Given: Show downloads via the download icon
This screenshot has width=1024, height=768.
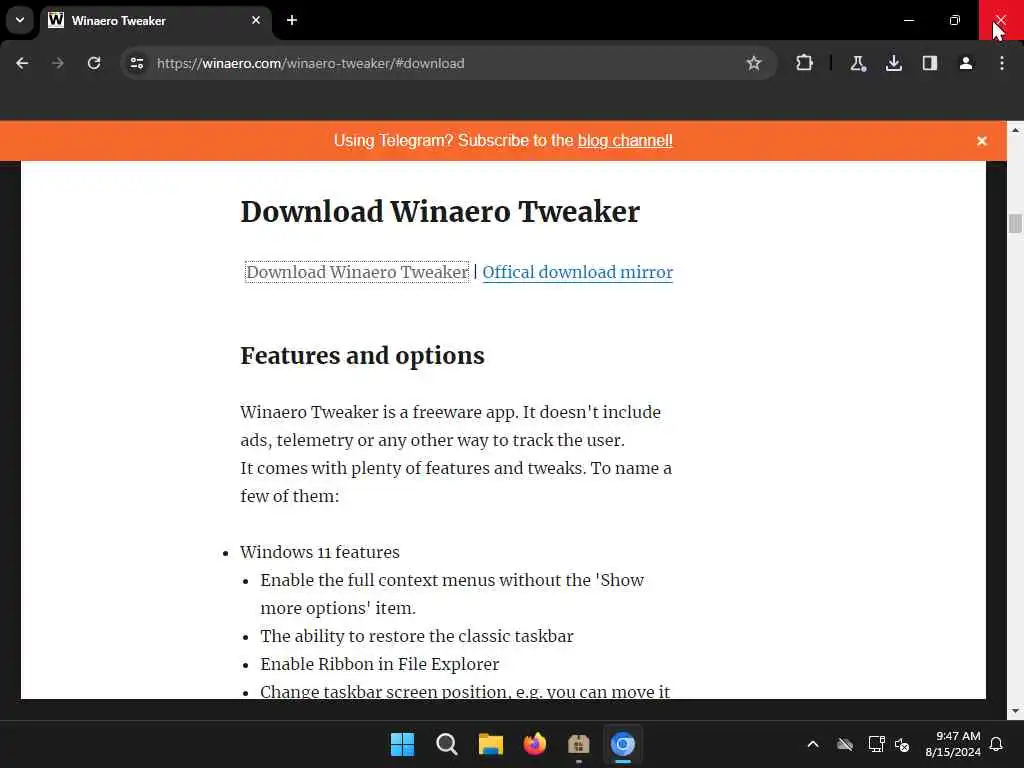Looking at the screenshot, I should point(893,63).
